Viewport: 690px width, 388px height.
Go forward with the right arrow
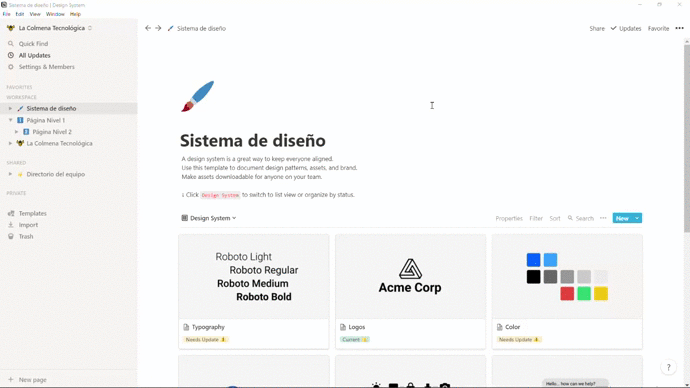point(158,28)
